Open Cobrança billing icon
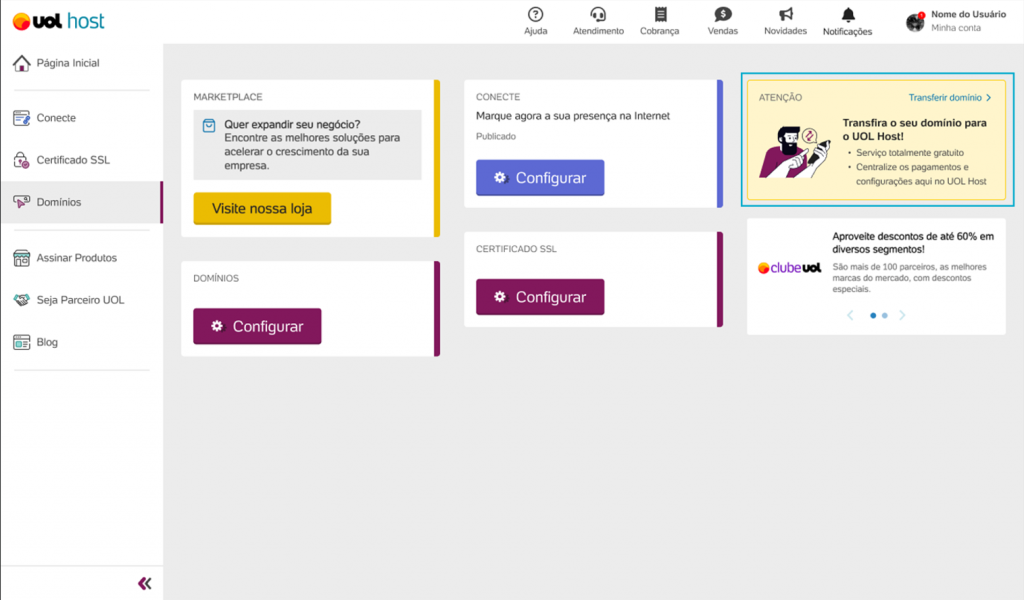Viewport: 1024px width, 600px height. (x=660, y=15)
